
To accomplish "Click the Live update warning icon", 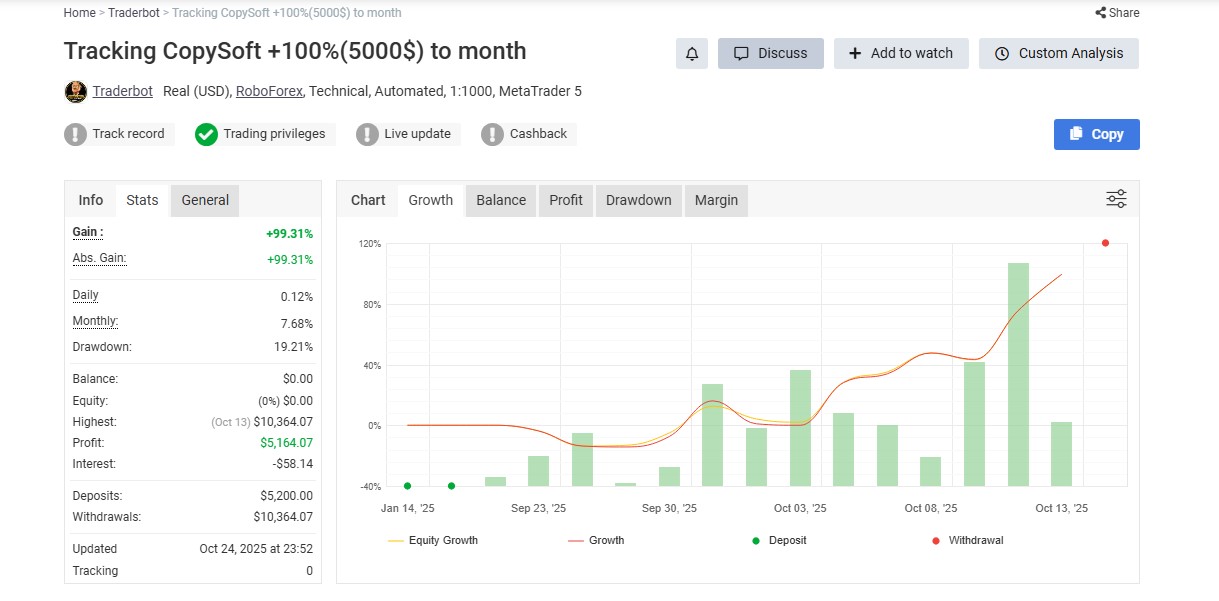I will (x=367, y=134).
